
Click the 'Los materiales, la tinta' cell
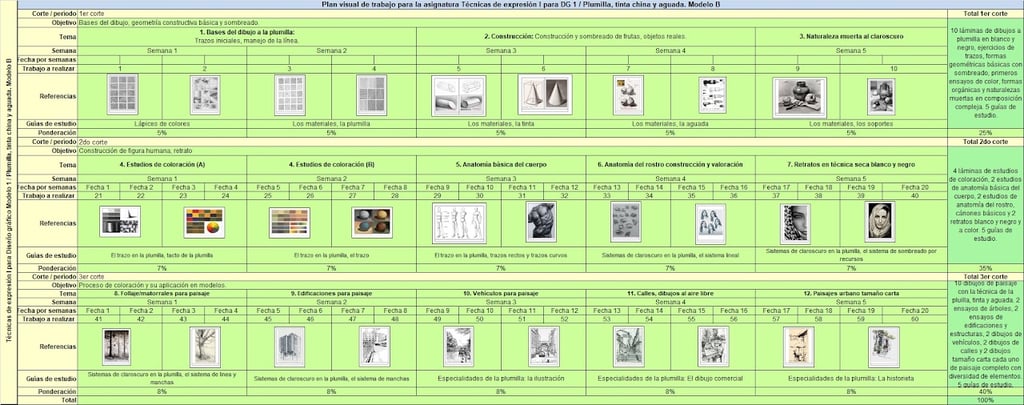501,123
